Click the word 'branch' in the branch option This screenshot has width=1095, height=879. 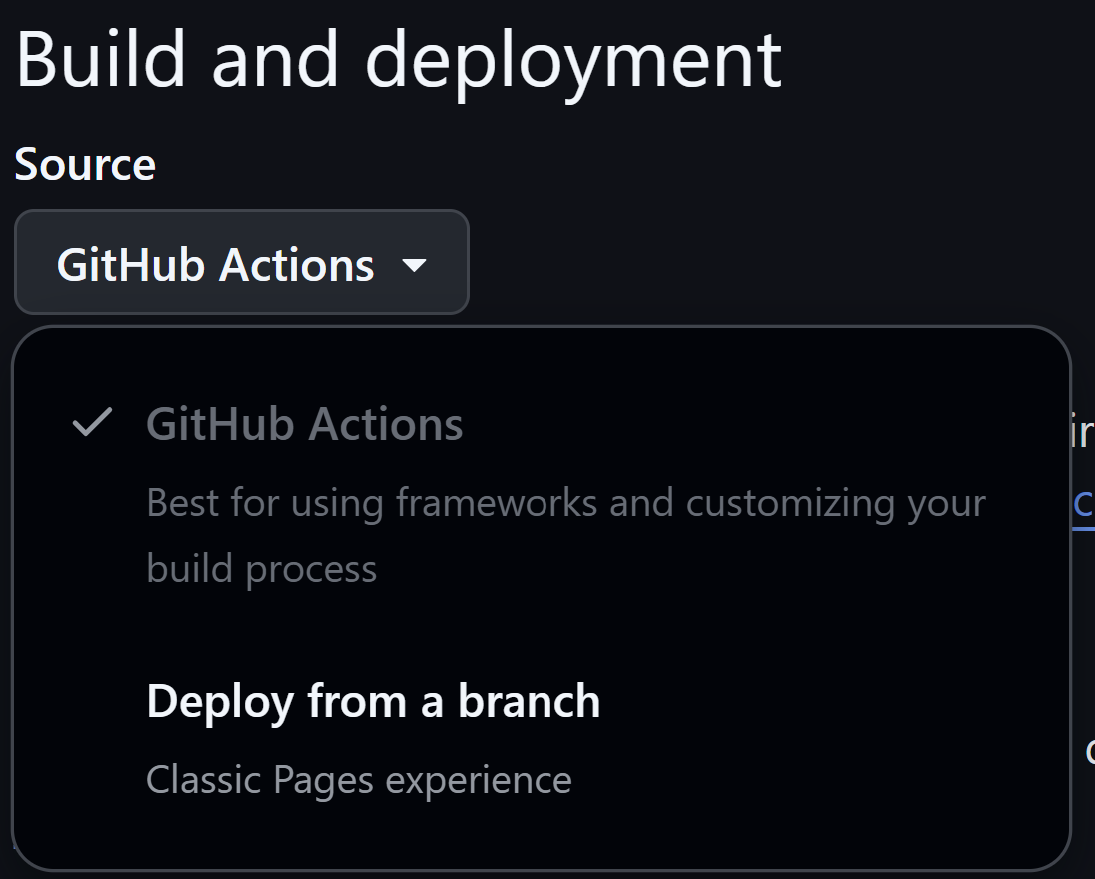coord(529,702)
